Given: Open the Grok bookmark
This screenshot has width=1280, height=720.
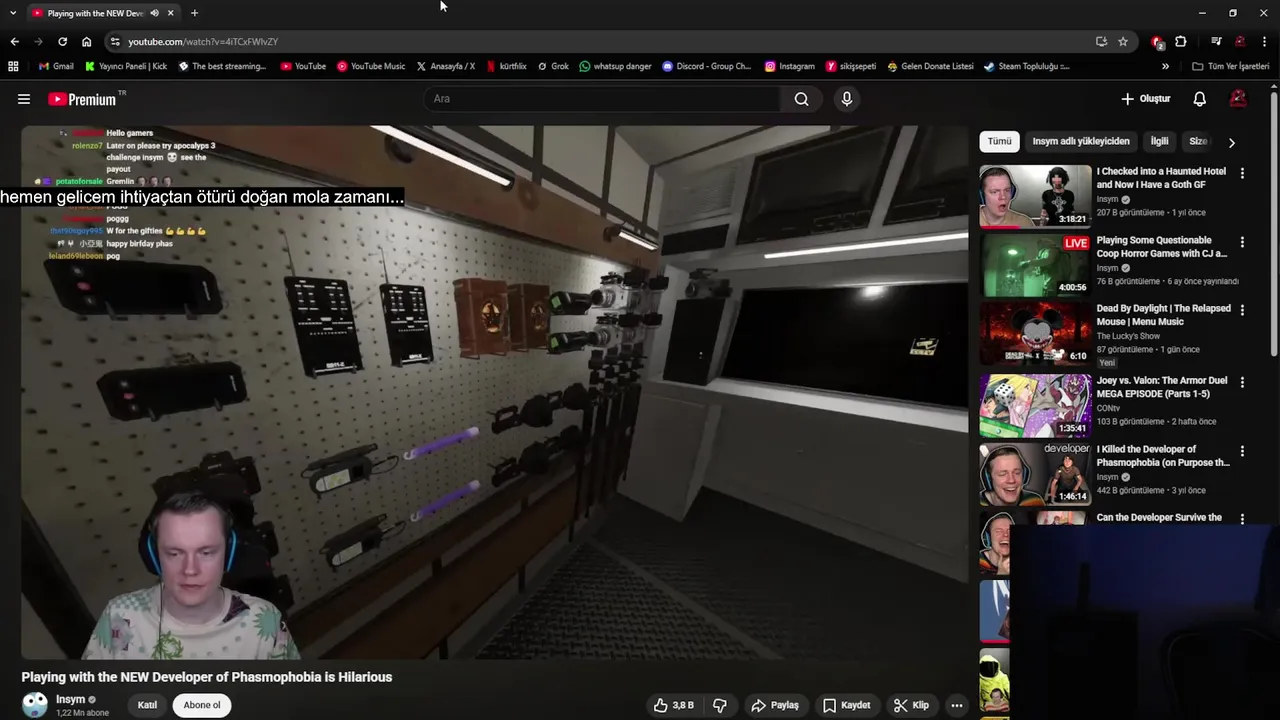Looking at the screenshot, I should 553,66.
